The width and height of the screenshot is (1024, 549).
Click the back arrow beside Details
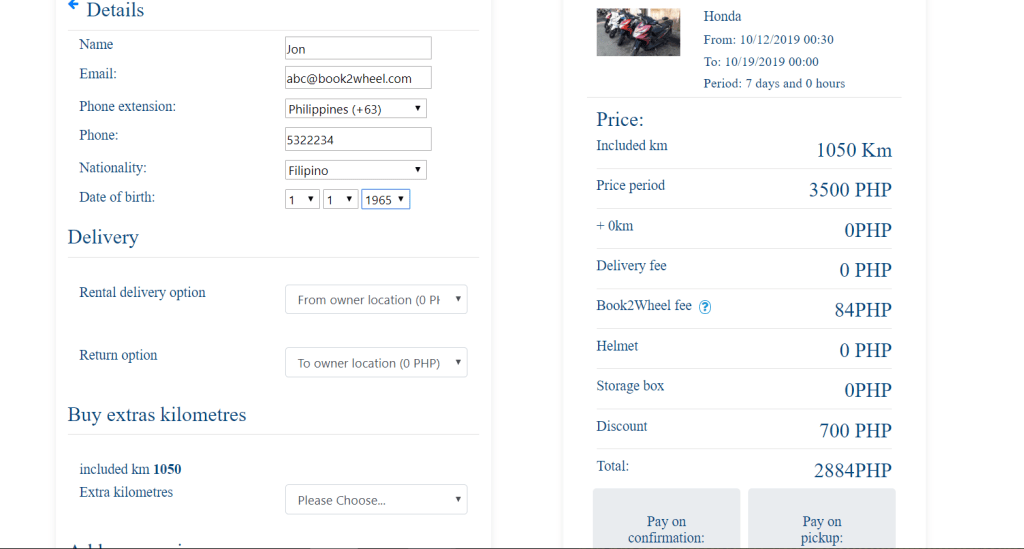click(73, 6)
